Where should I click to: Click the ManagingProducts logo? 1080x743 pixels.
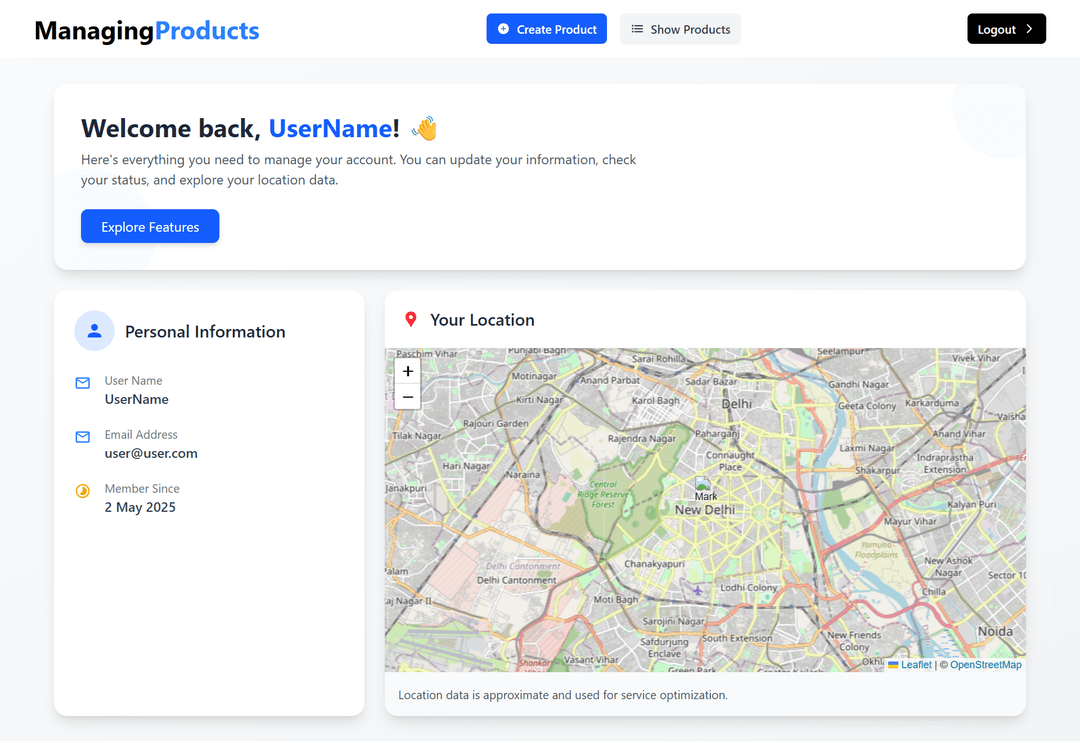[x=147, y=30]
